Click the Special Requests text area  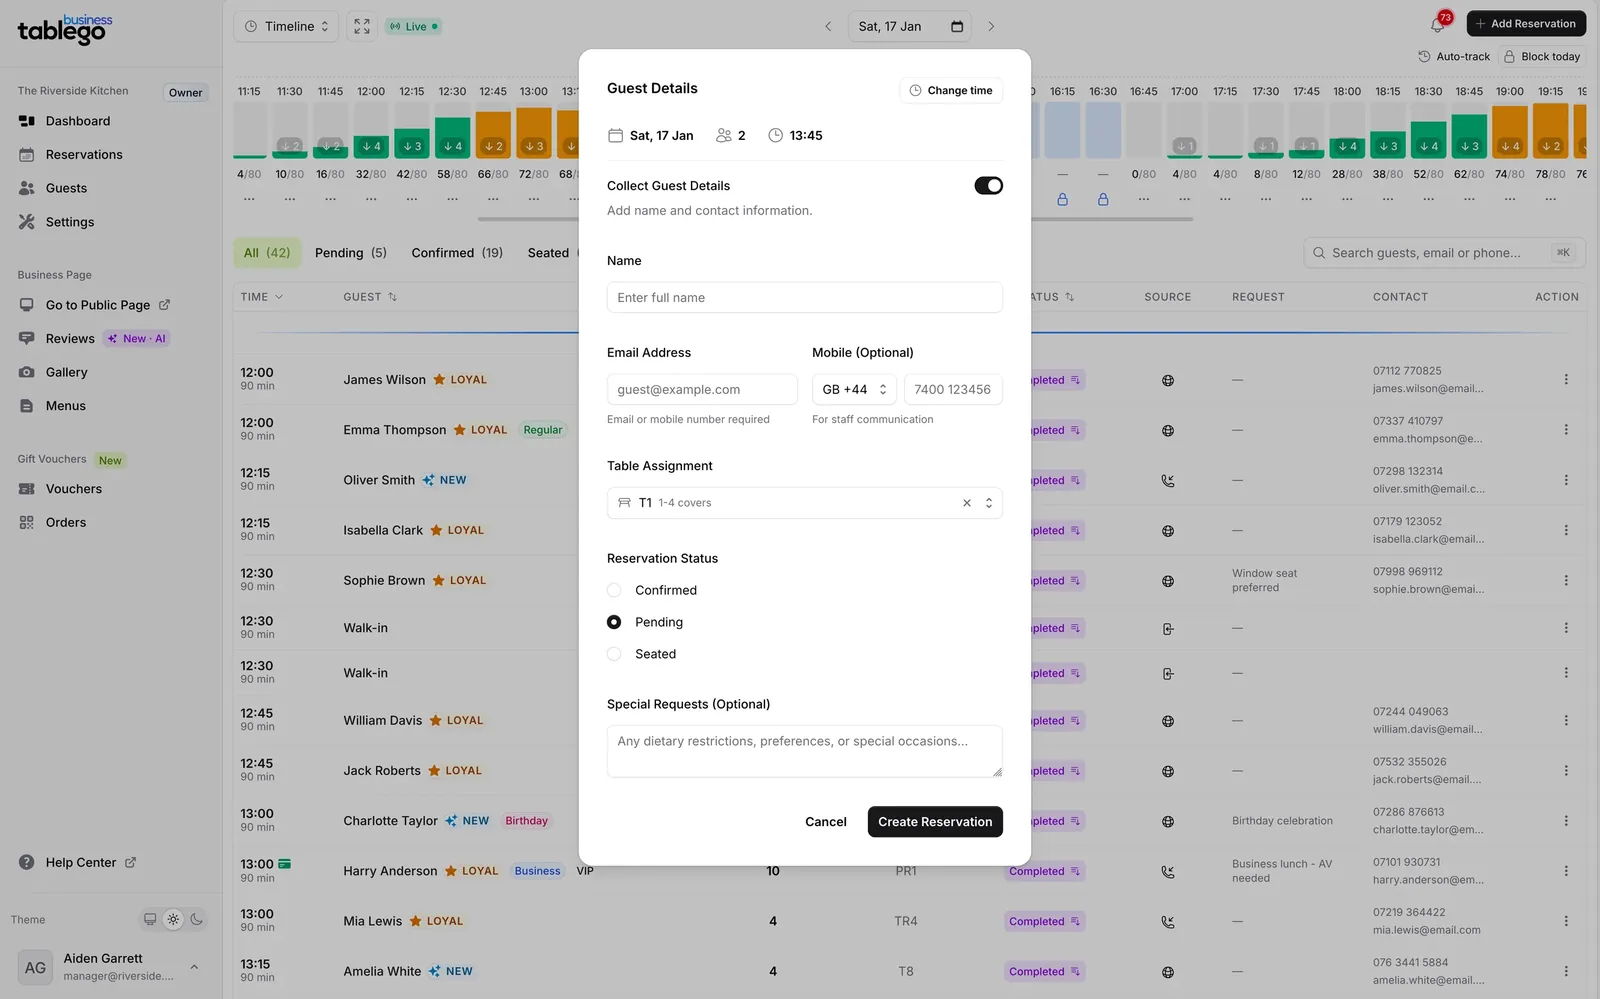click(x=805, y=752)
